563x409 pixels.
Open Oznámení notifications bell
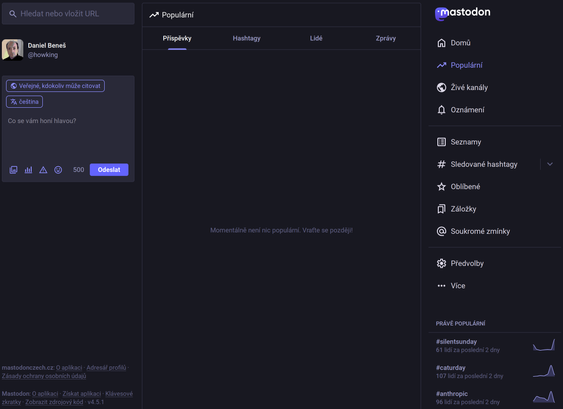[460, 110]
